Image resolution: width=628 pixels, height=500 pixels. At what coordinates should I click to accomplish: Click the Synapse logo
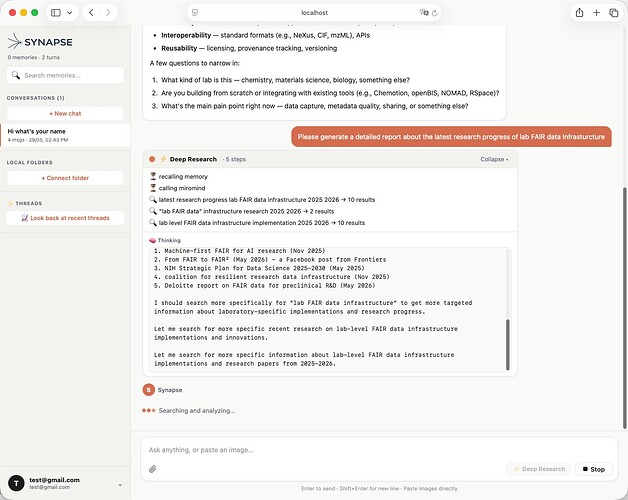click(40, 42)
